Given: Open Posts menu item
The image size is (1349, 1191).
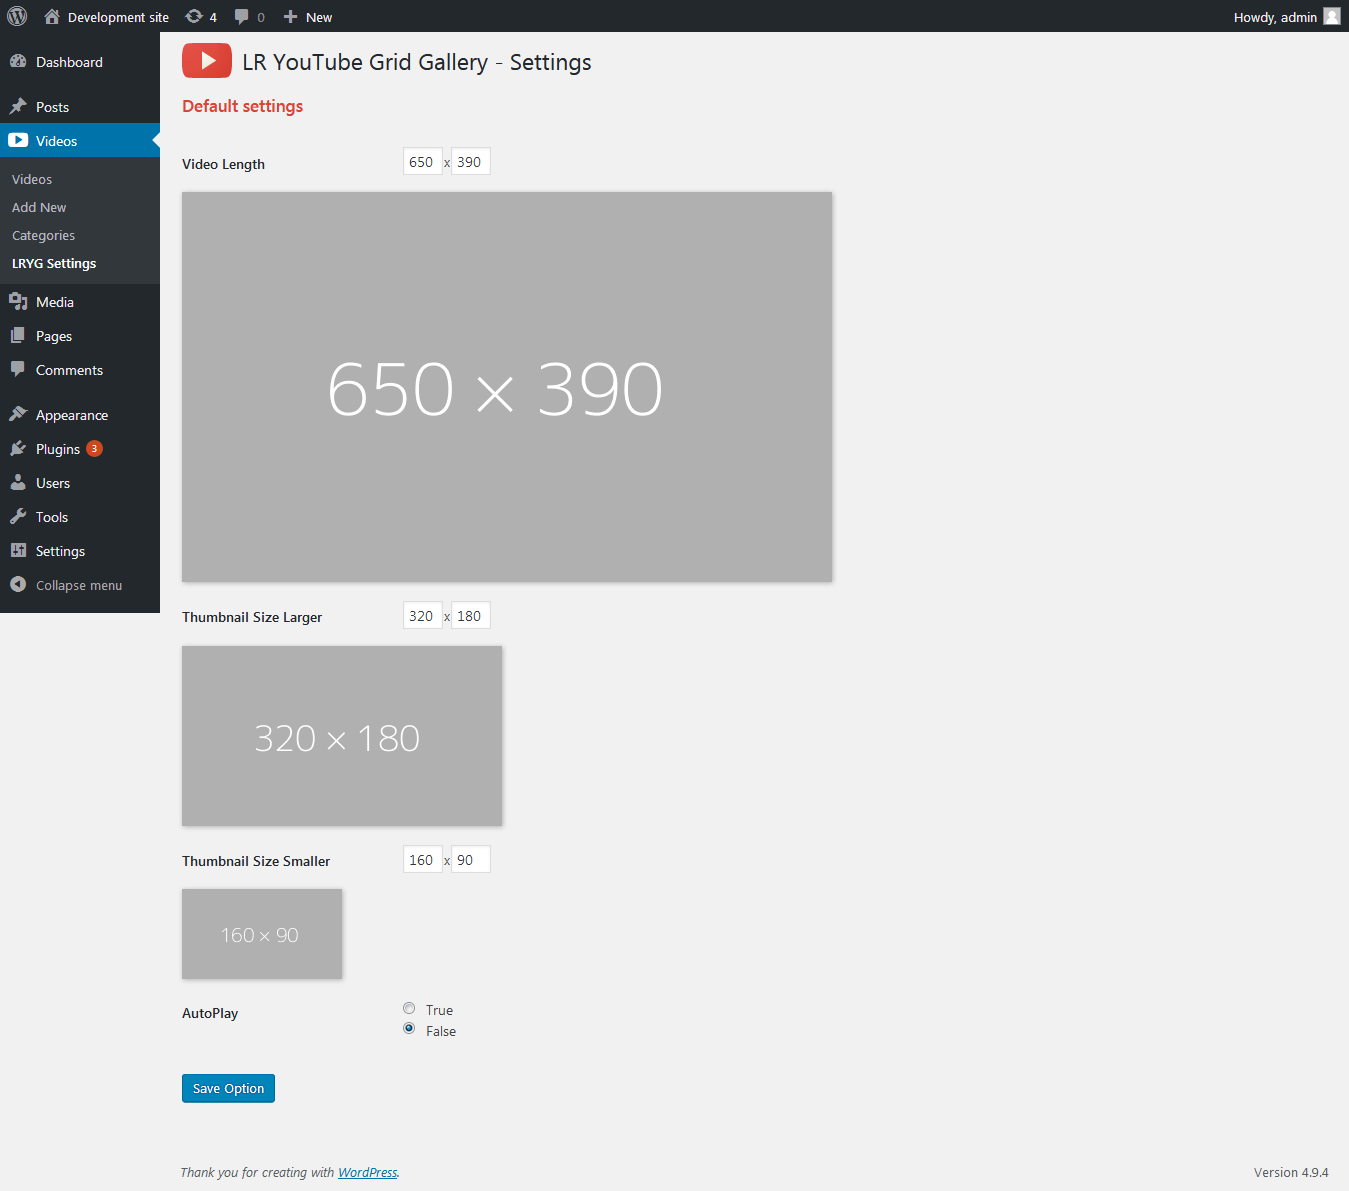Looking at the screenshot, I should (80, 107).
